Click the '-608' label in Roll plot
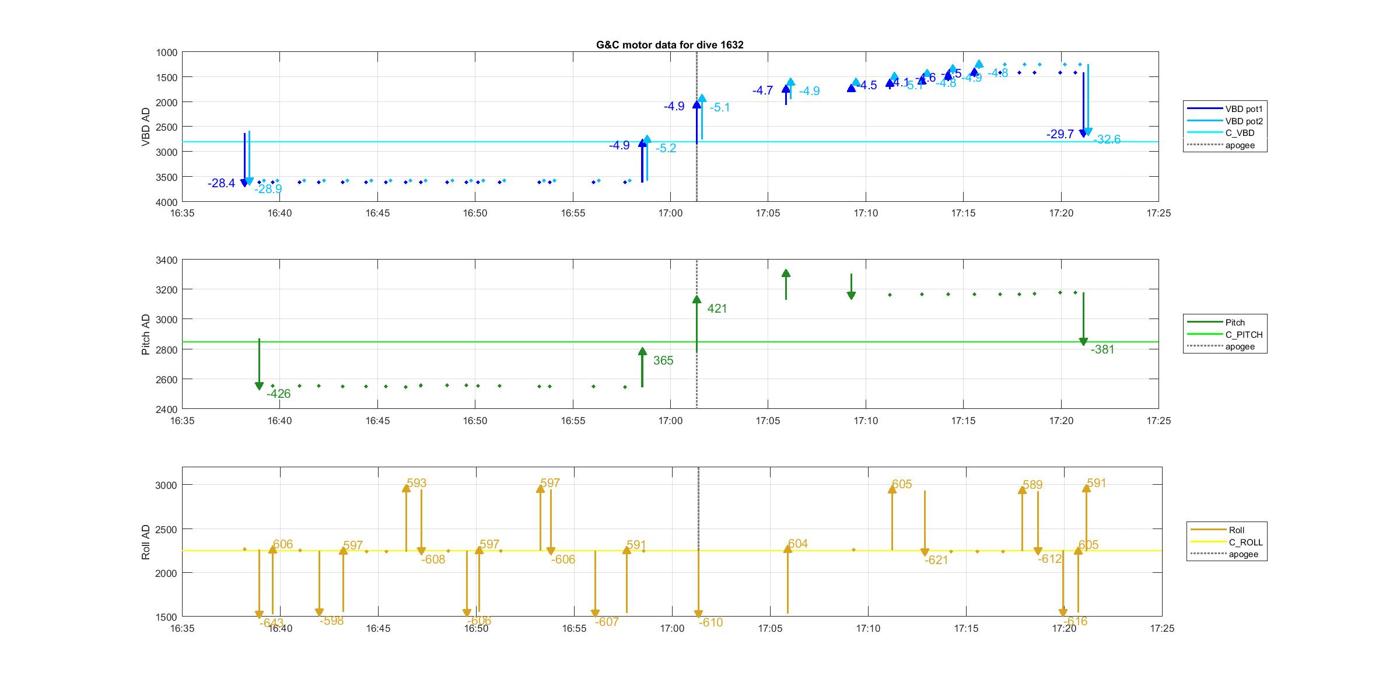 point(433,560)
